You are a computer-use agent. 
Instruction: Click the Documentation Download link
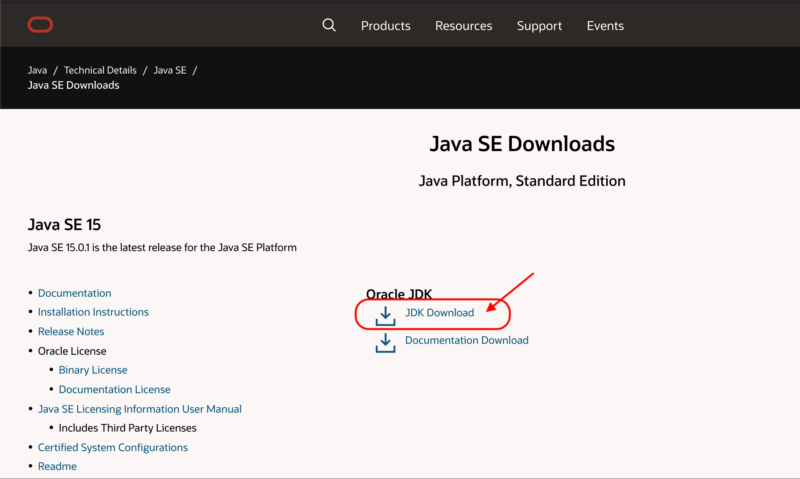click(467, 340)
